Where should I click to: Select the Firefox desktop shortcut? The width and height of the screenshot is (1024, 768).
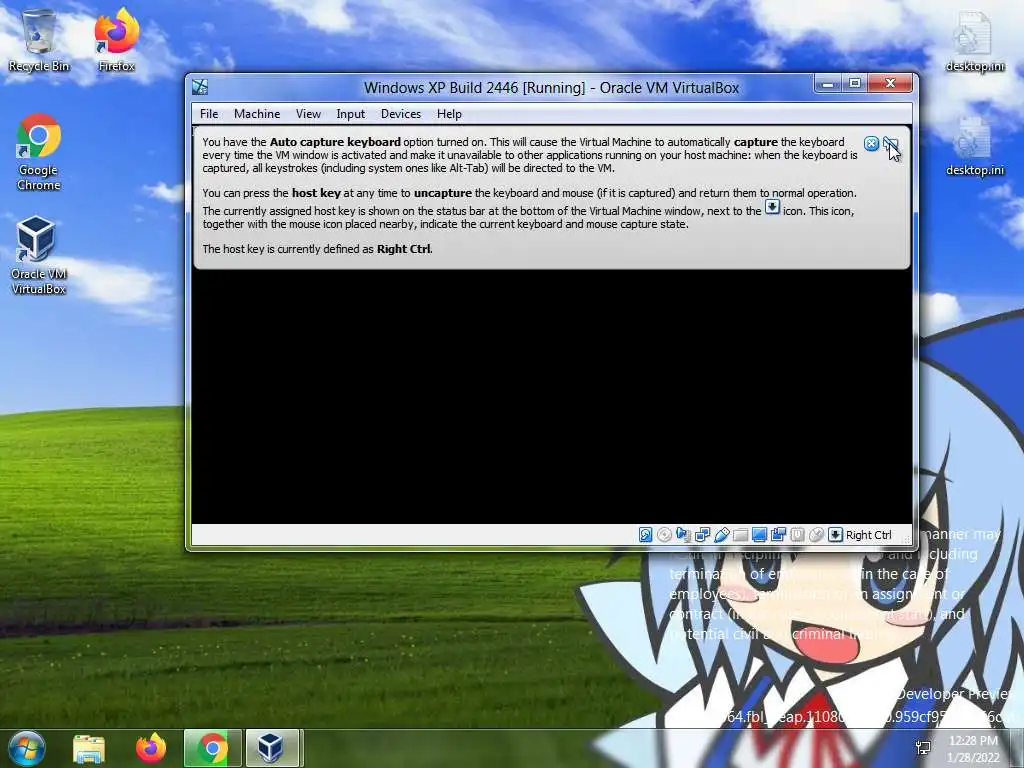(116, 40)
